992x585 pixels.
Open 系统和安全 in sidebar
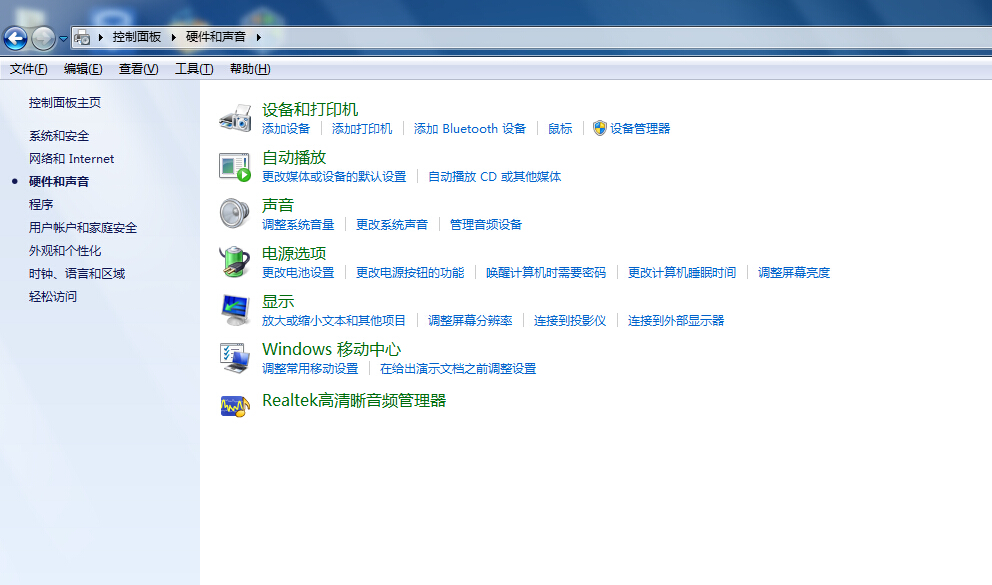coord(59,136)
